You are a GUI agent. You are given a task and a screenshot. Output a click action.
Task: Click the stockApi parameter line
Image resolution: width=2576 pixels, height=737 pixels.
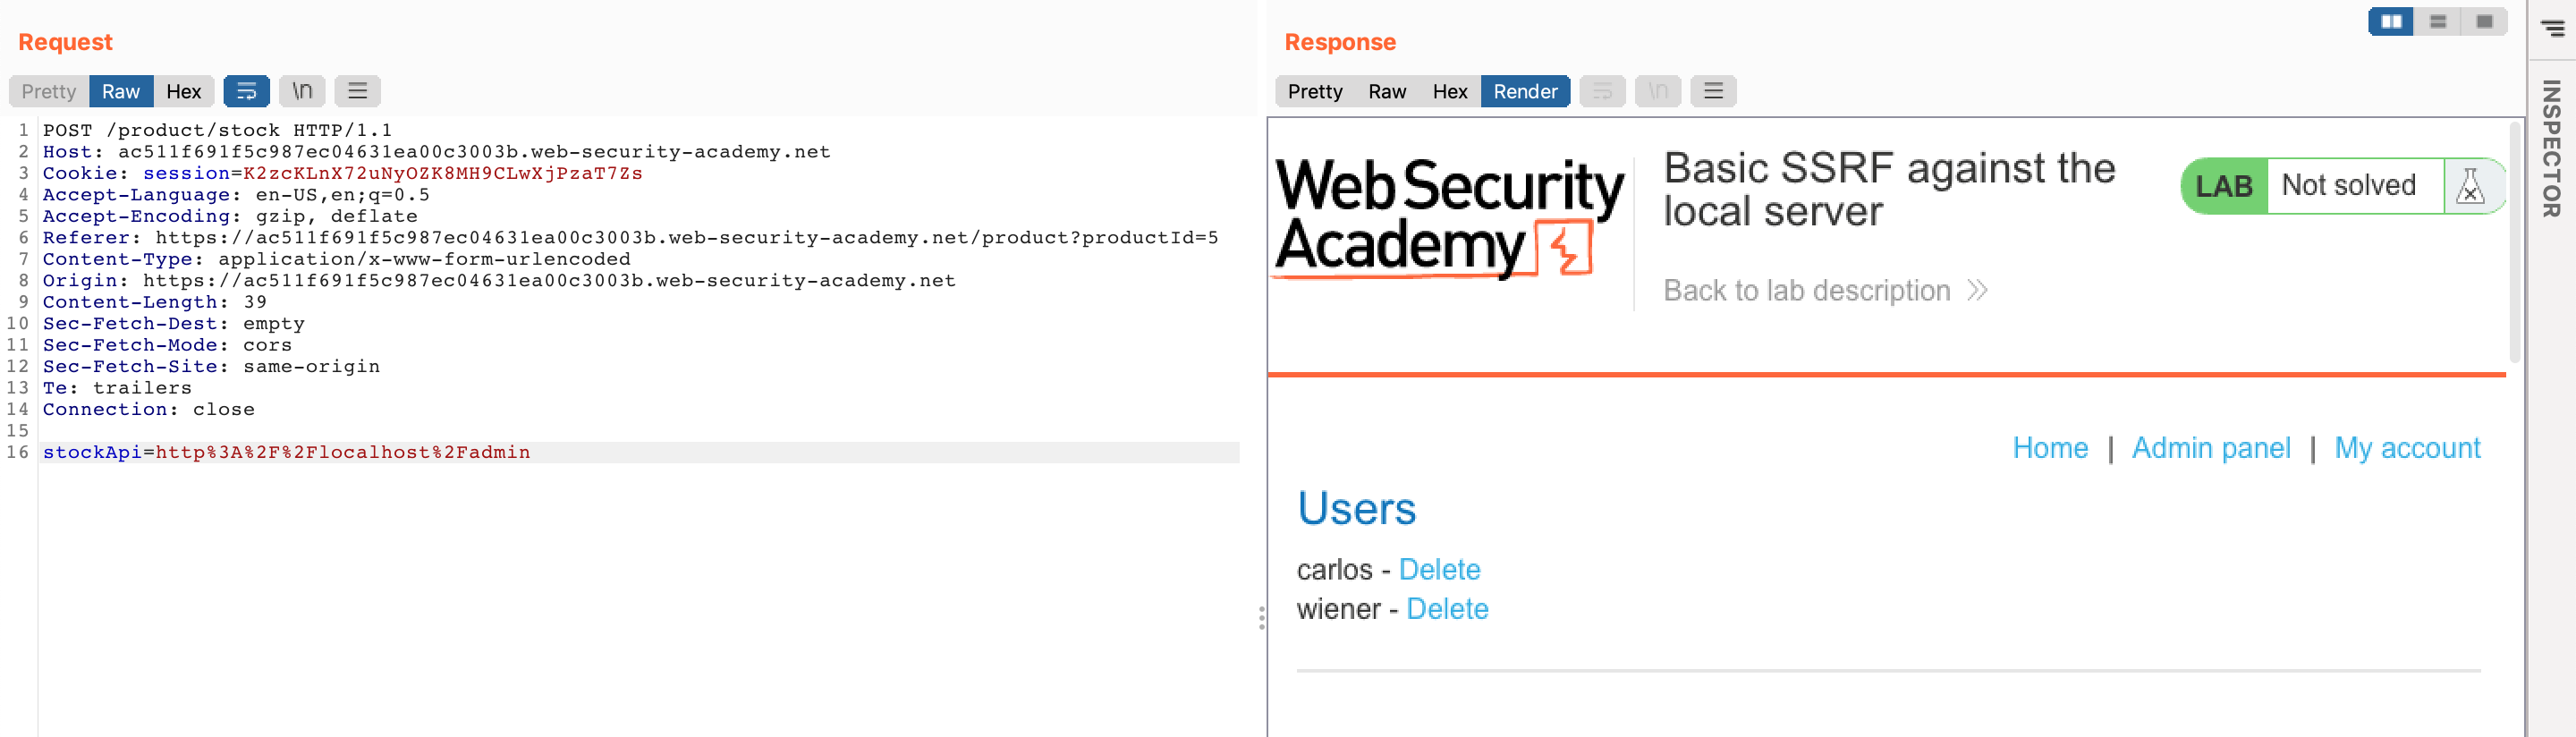[x=640, y=452]
